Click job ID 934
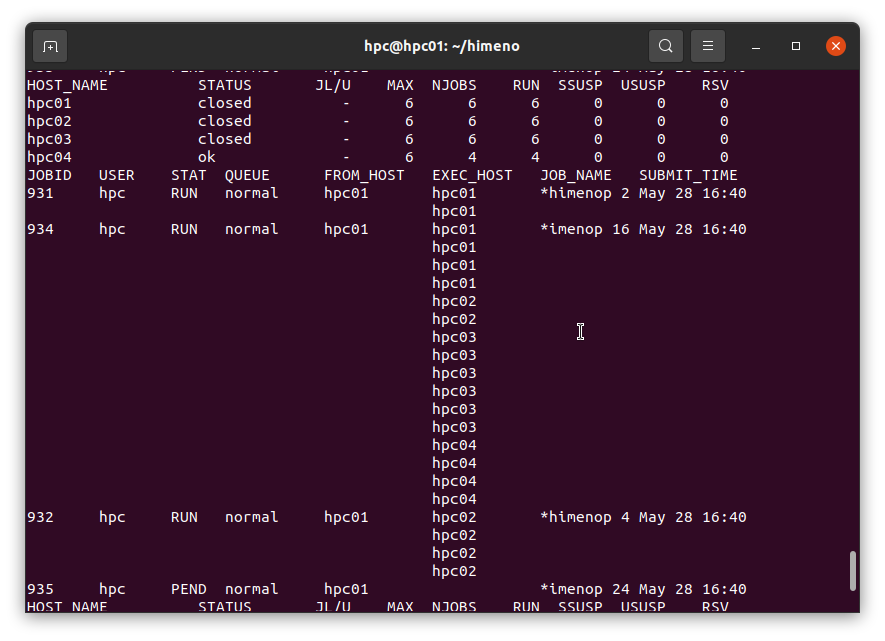 click(x=40, y=230)
